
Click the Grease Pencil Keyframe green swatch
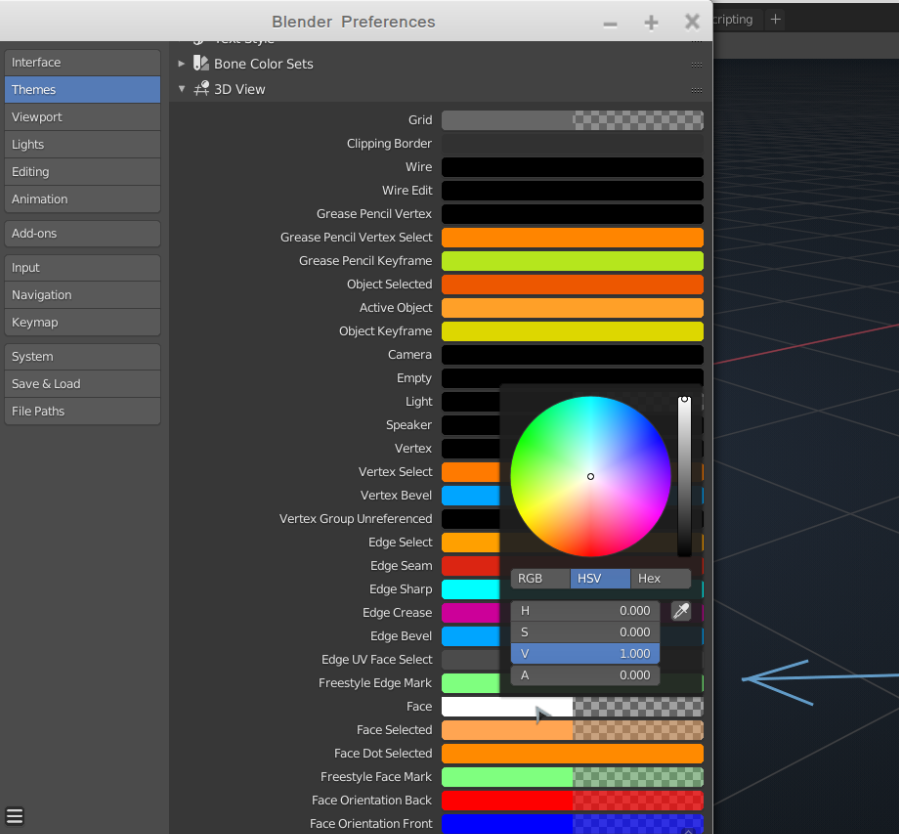pyautogui.click(x=572, y=261)
